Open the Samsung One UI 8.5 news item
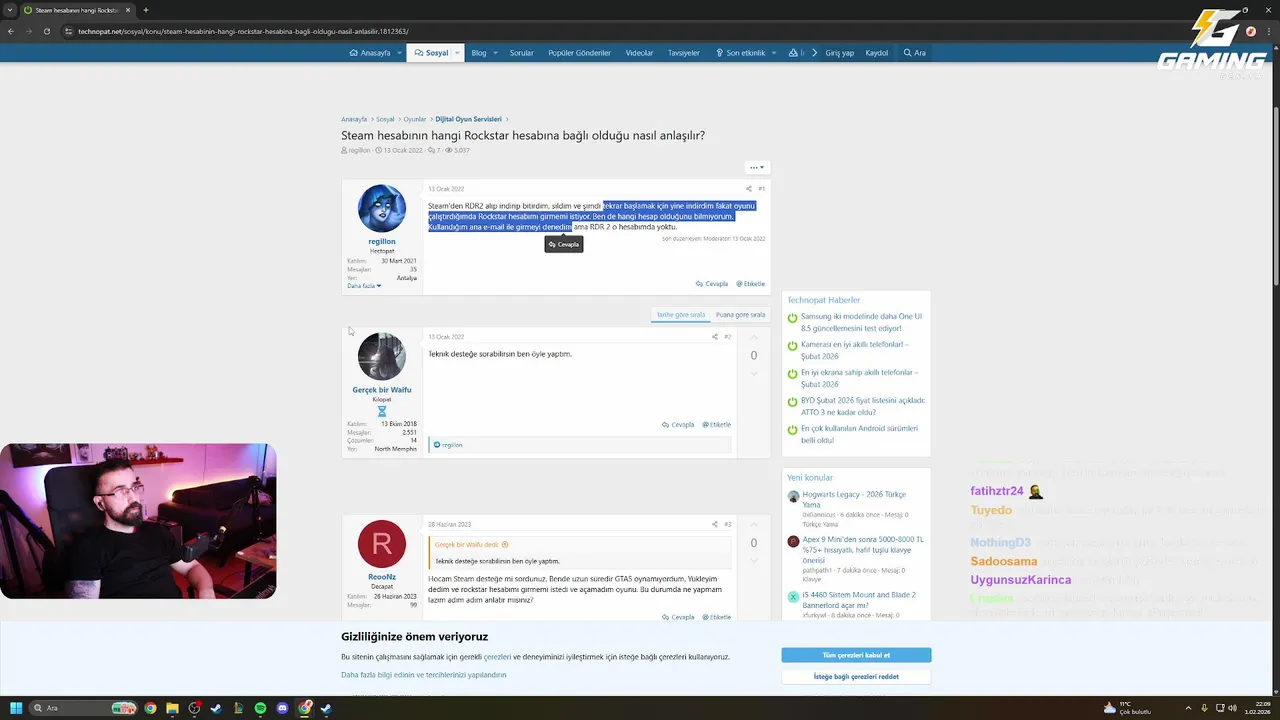Viewport: 1280px width, 720px height. [x=862, y=322]
